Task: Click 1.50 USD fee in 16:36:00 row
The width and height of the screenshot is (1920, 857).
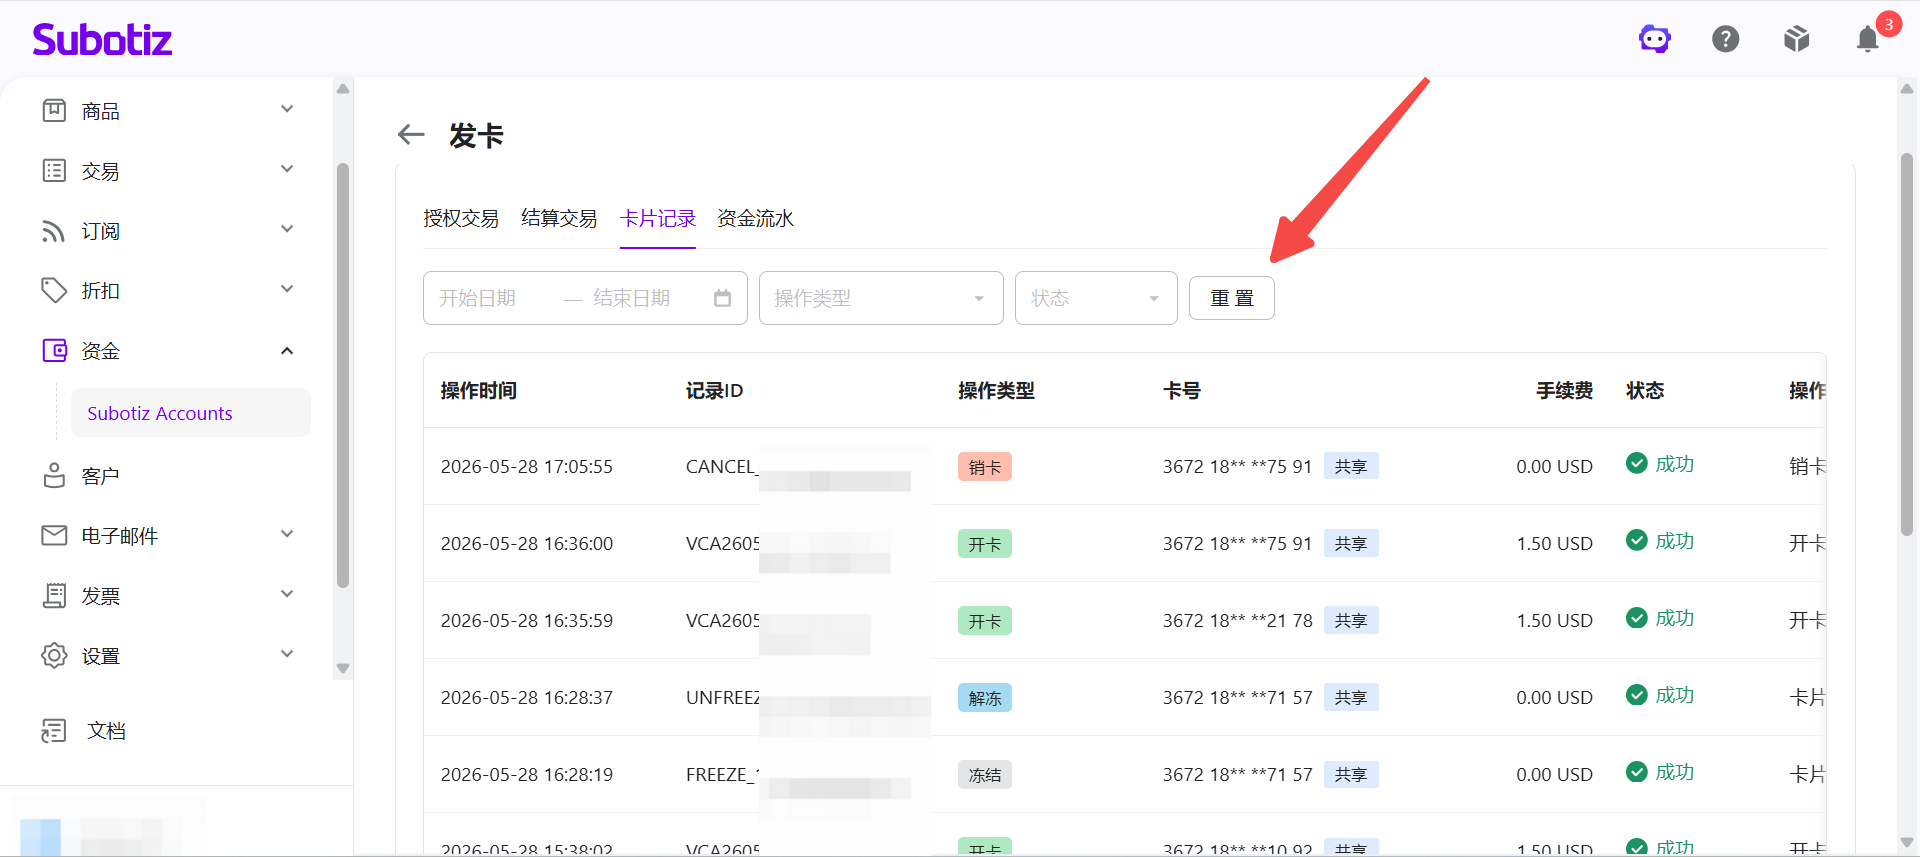Action: (1554, 543)
